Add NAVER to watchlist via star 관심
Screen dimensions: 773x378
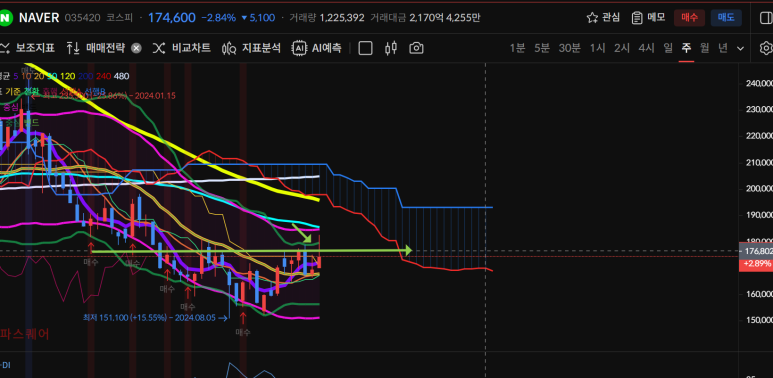[603, 18]
